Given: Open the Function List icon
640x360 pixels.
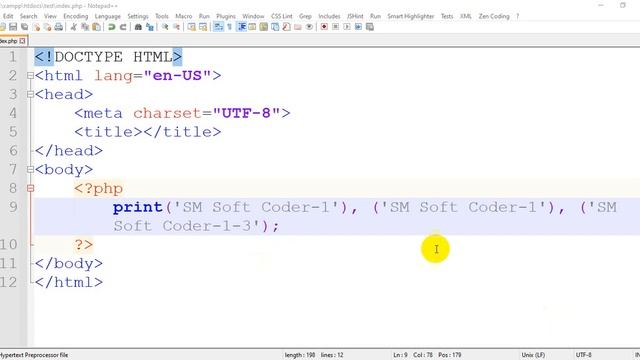Looking at the screenshot, I should [x=287, y=27].
